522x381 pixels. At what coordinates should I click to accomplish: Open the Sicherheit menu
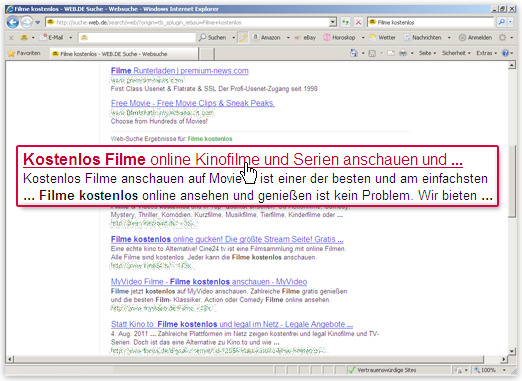[456, 53]
